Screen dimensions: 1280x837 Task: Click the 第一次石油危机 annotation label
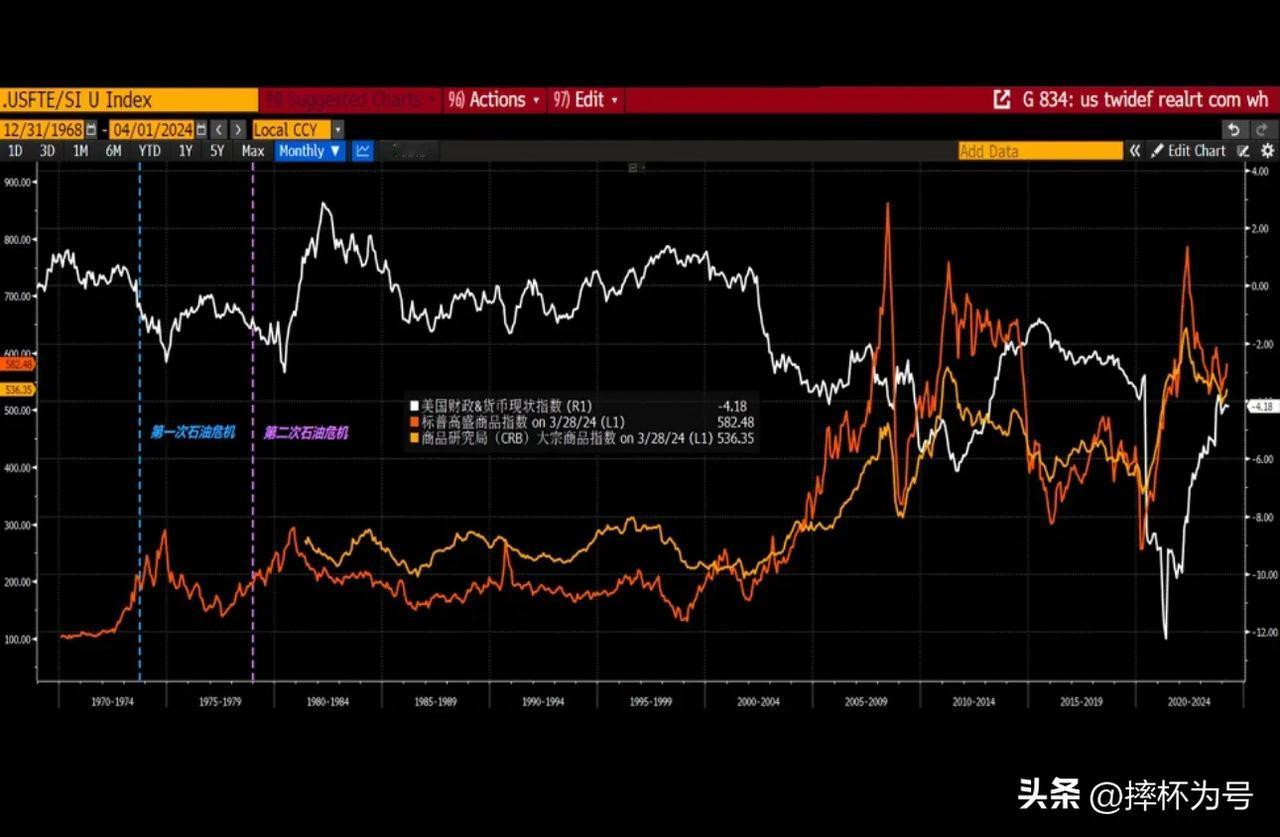tap(192, 433)
